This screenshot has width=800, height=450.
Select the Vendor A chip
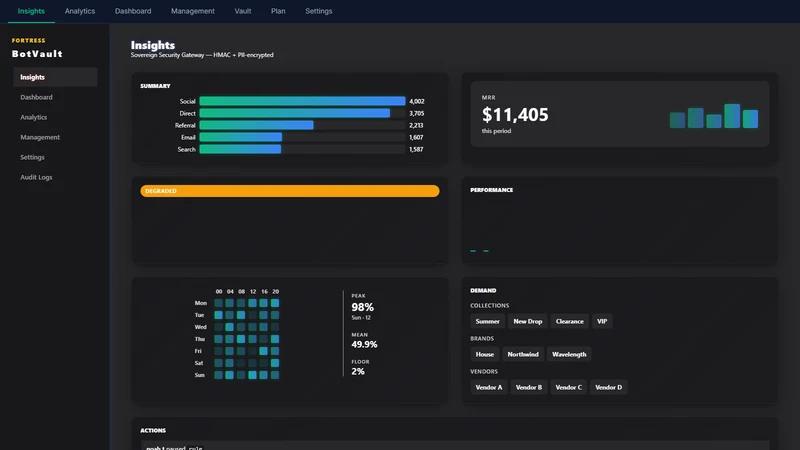coord(489,387)
